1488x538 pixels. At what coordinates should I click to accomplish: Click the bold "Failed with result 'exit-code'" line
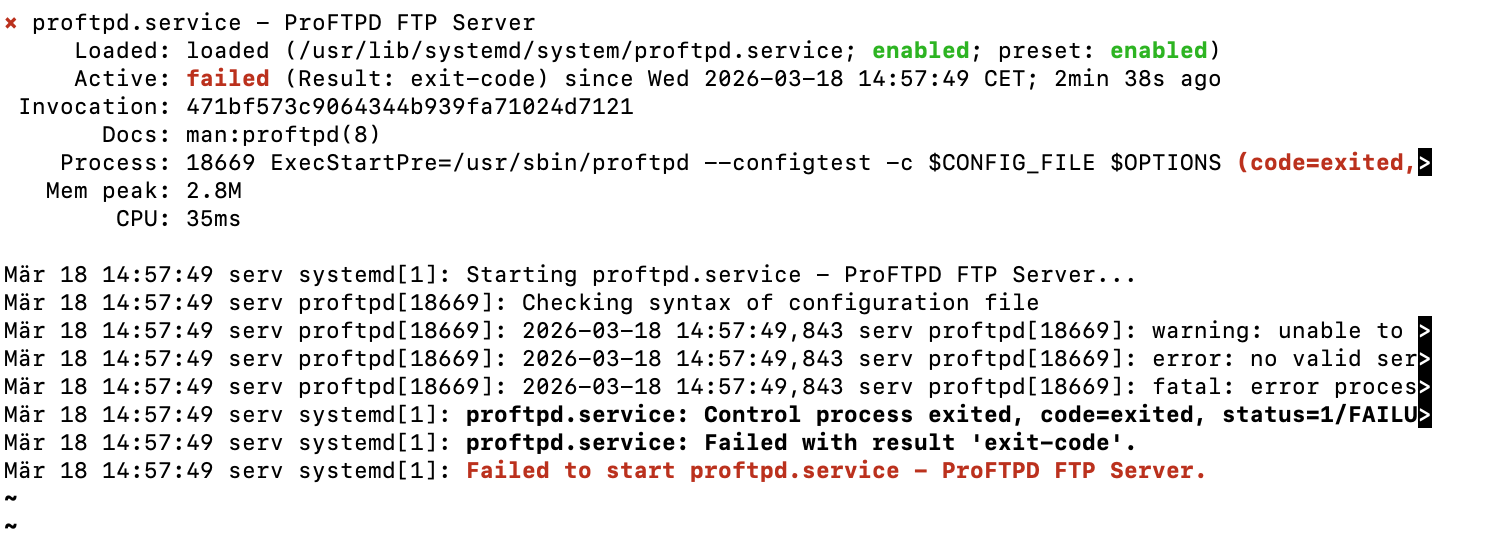click(801, 443)
